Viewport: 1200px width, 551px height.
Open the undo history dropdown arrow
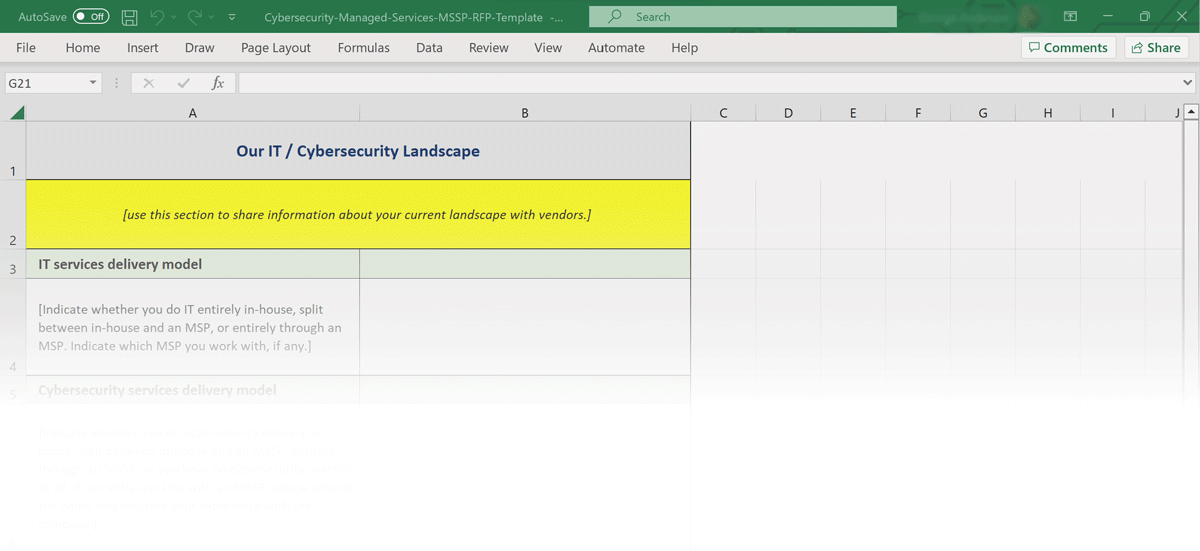(173, 17)
